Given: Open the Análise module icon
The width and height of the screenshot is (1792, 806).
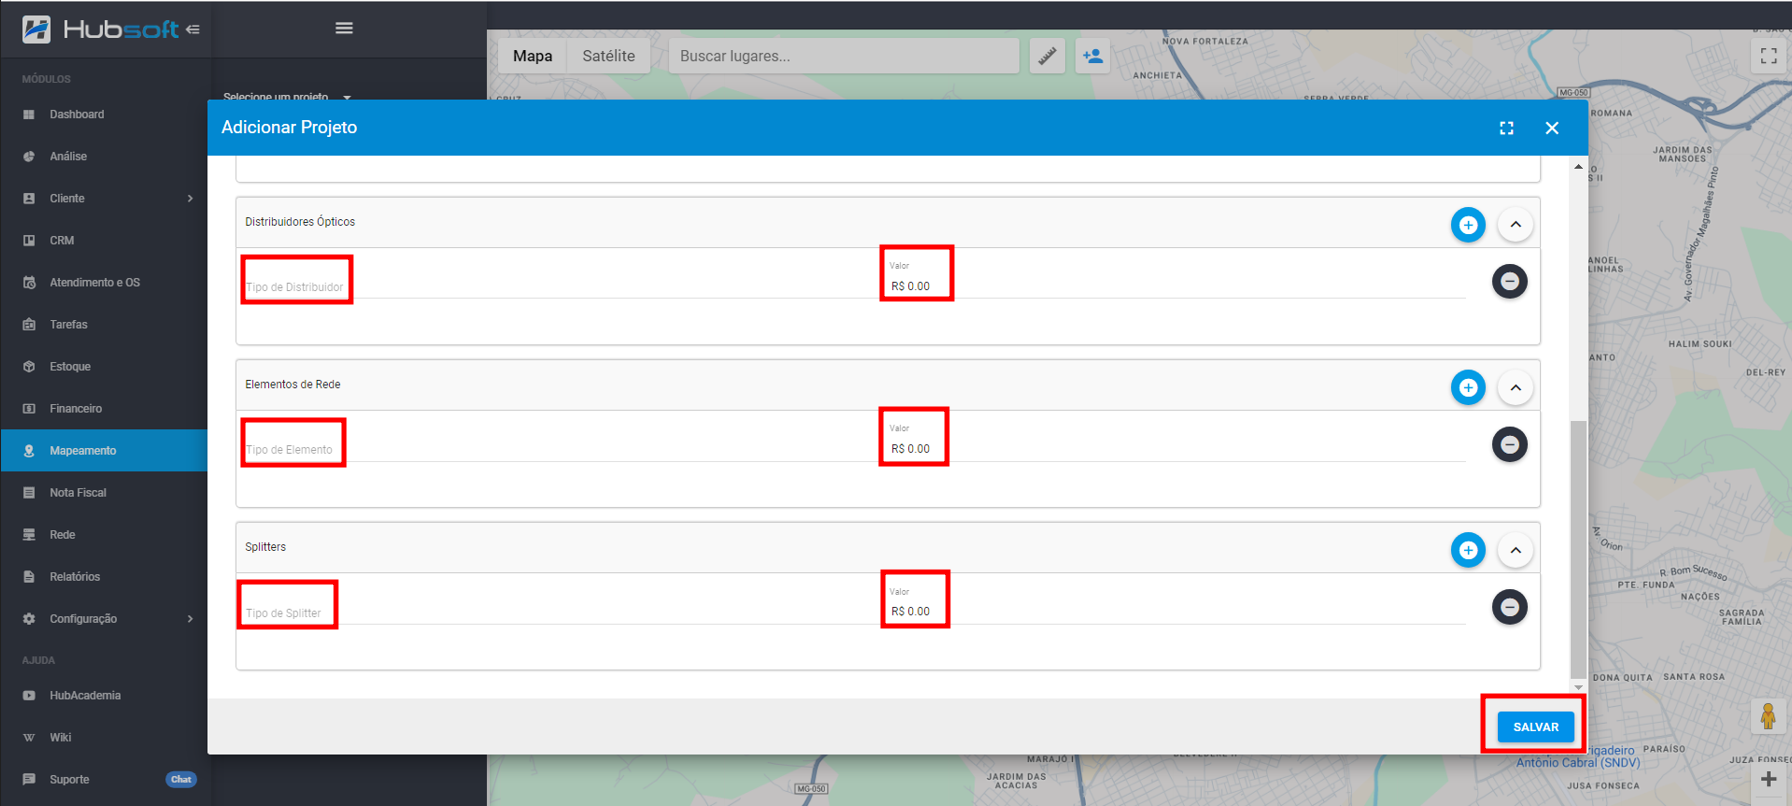Looking at the screenshot, I should 29,156.
